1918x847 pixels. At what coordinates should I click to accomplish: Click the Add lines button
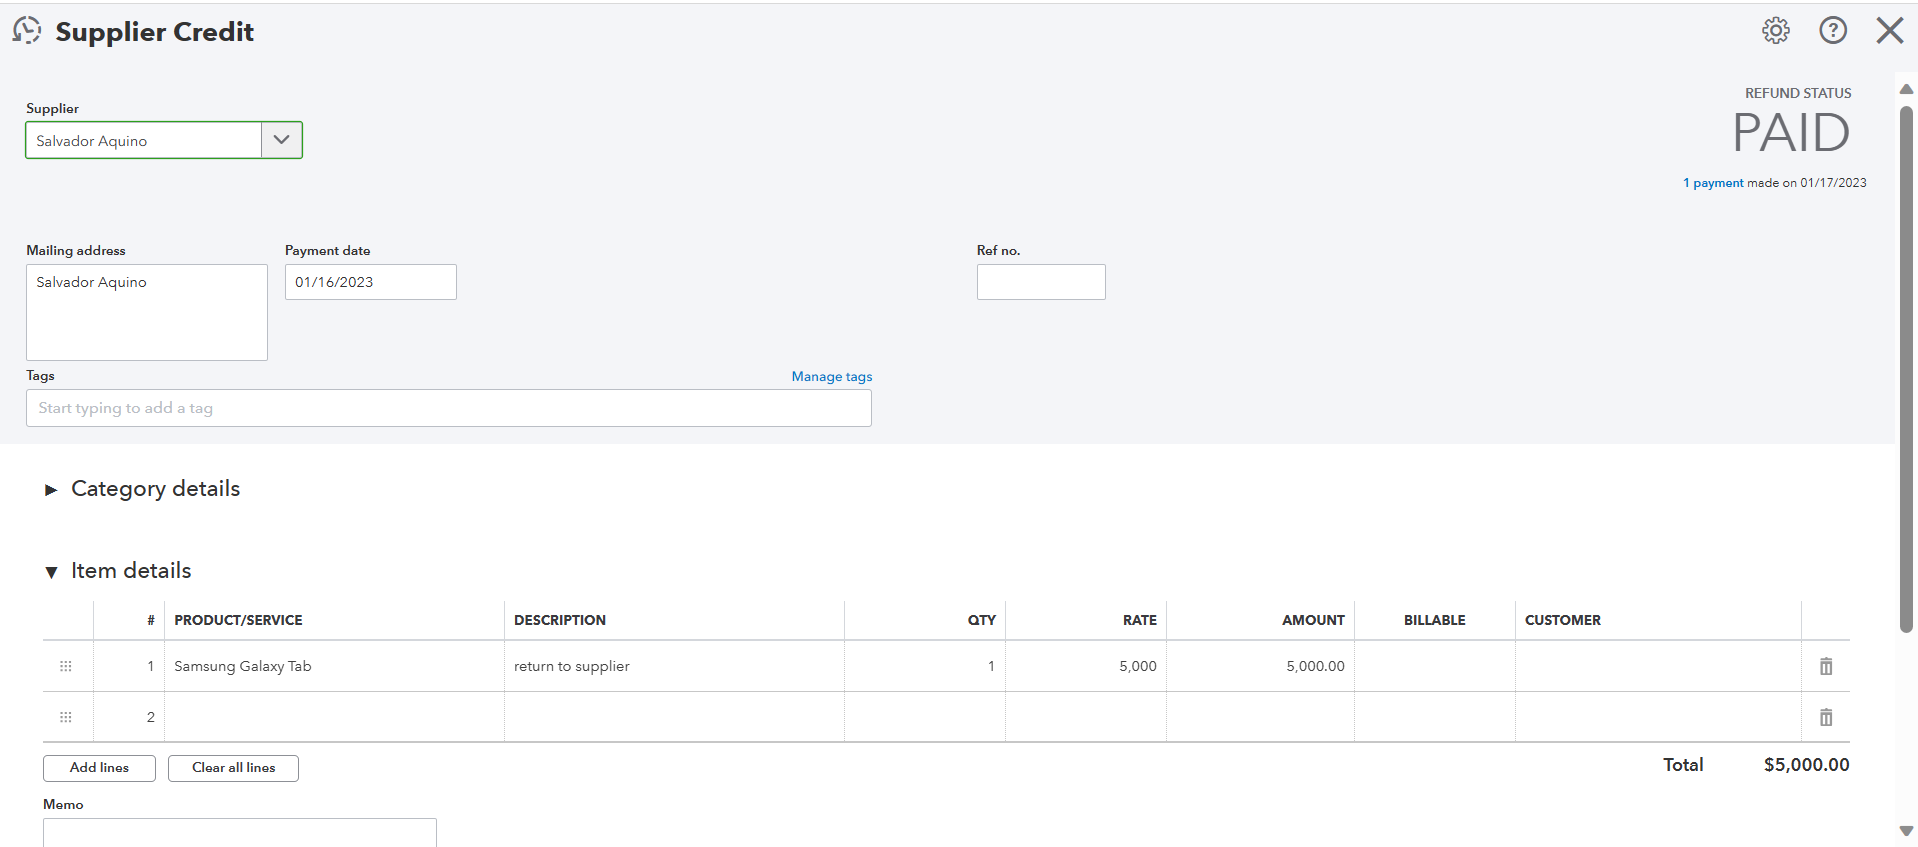tap(99, 768)
